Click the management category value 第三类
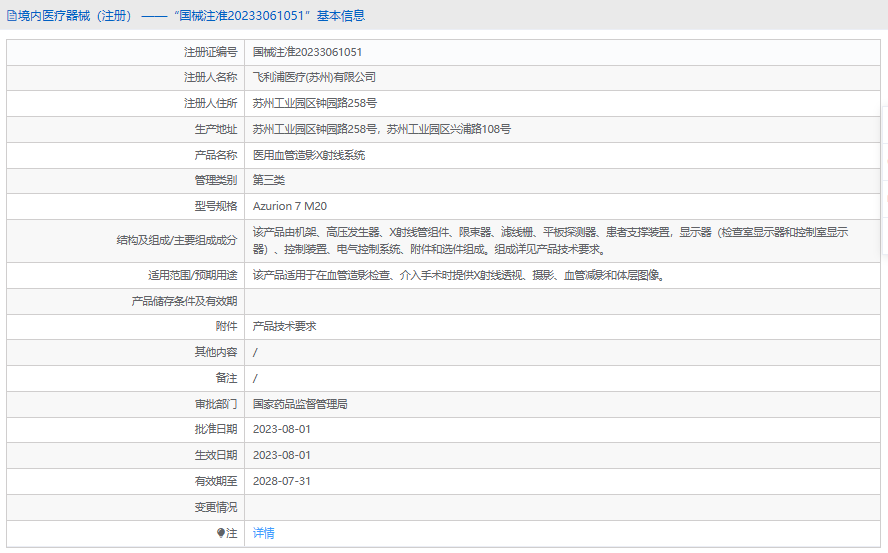This screenshot has height=553, width=888. [x=269, y=180]
